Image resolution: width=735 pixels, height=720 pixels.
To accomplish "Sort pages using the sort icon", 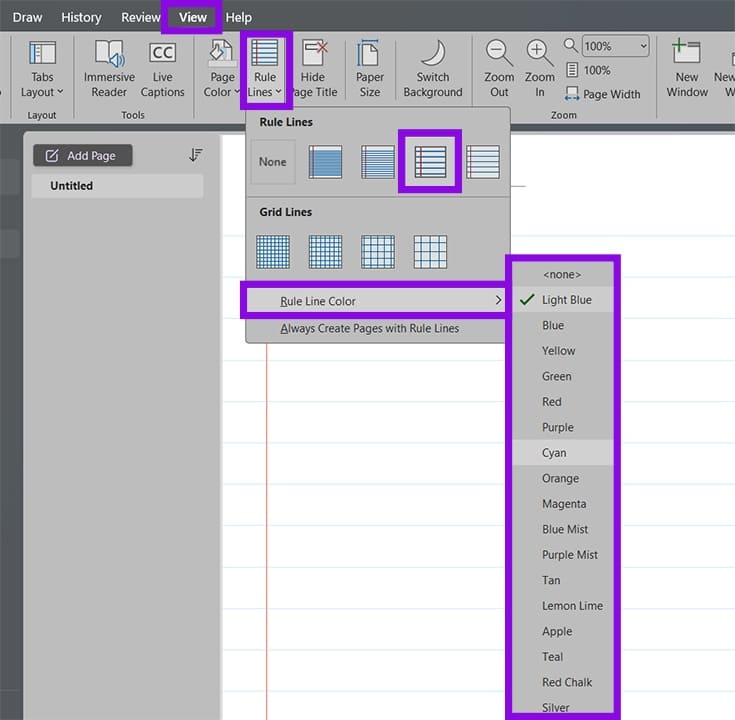I will [195, 155].
